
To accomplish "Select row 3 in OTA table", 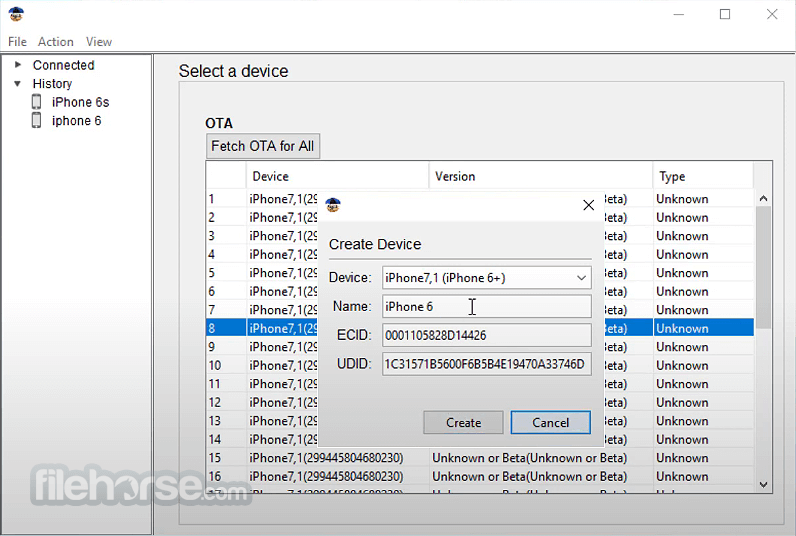I will (480, 236).
